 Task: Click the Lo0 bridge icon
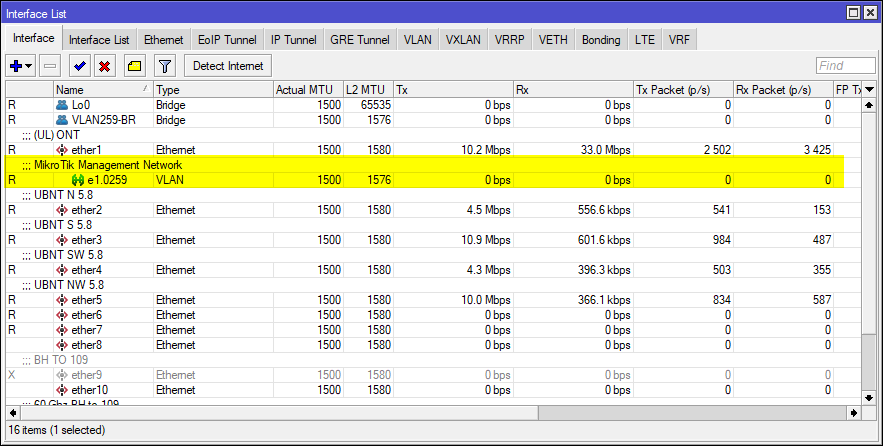(x=62, y=105)
